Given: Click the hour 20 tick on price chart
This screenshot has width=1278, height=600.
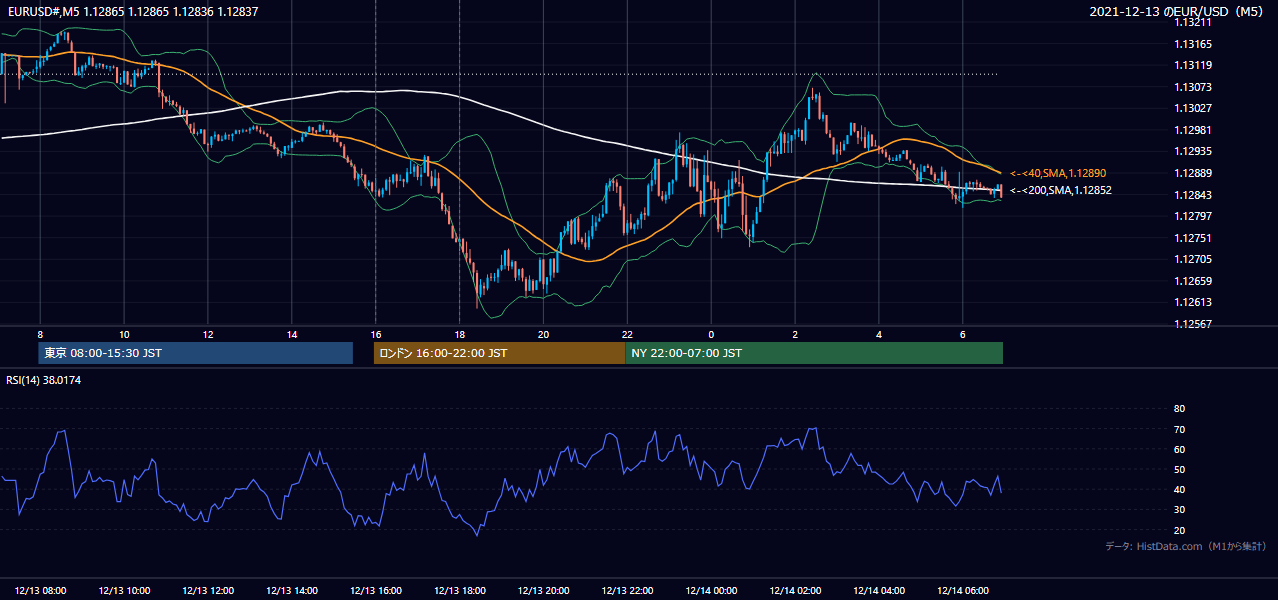Looking at the screenshot, I should pos(543,334).
